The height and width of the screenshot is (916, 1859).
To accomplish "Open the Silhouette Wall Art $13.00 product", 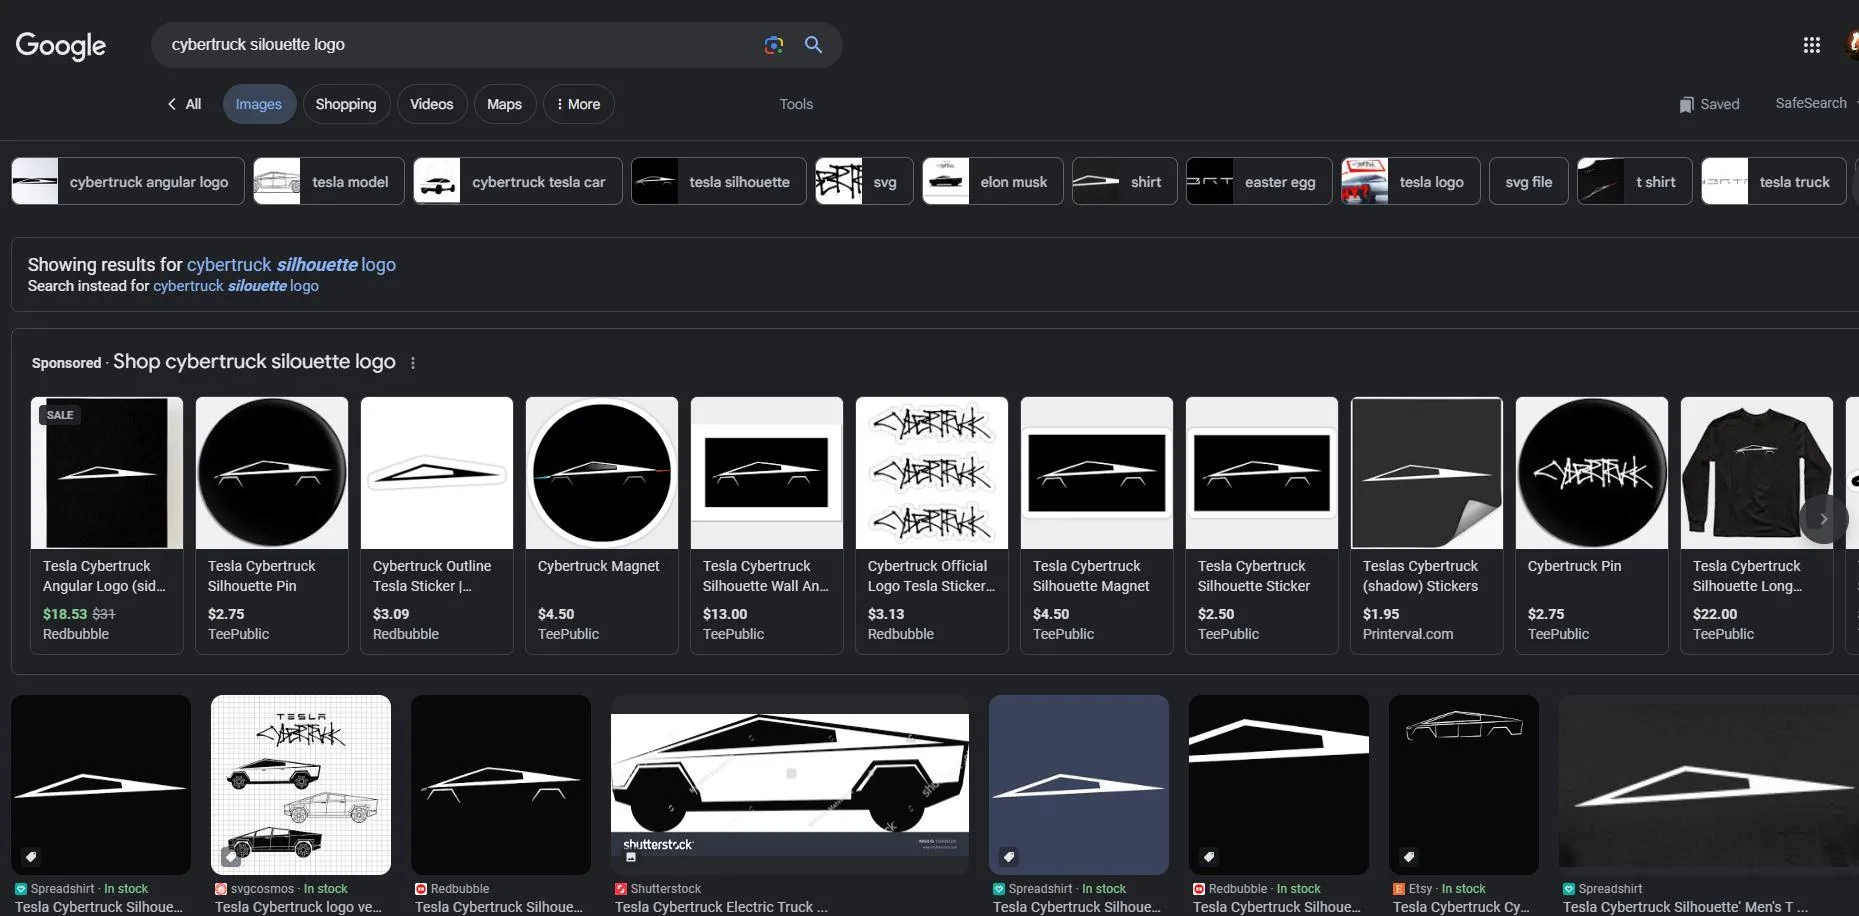I will (x=767, y=526).
